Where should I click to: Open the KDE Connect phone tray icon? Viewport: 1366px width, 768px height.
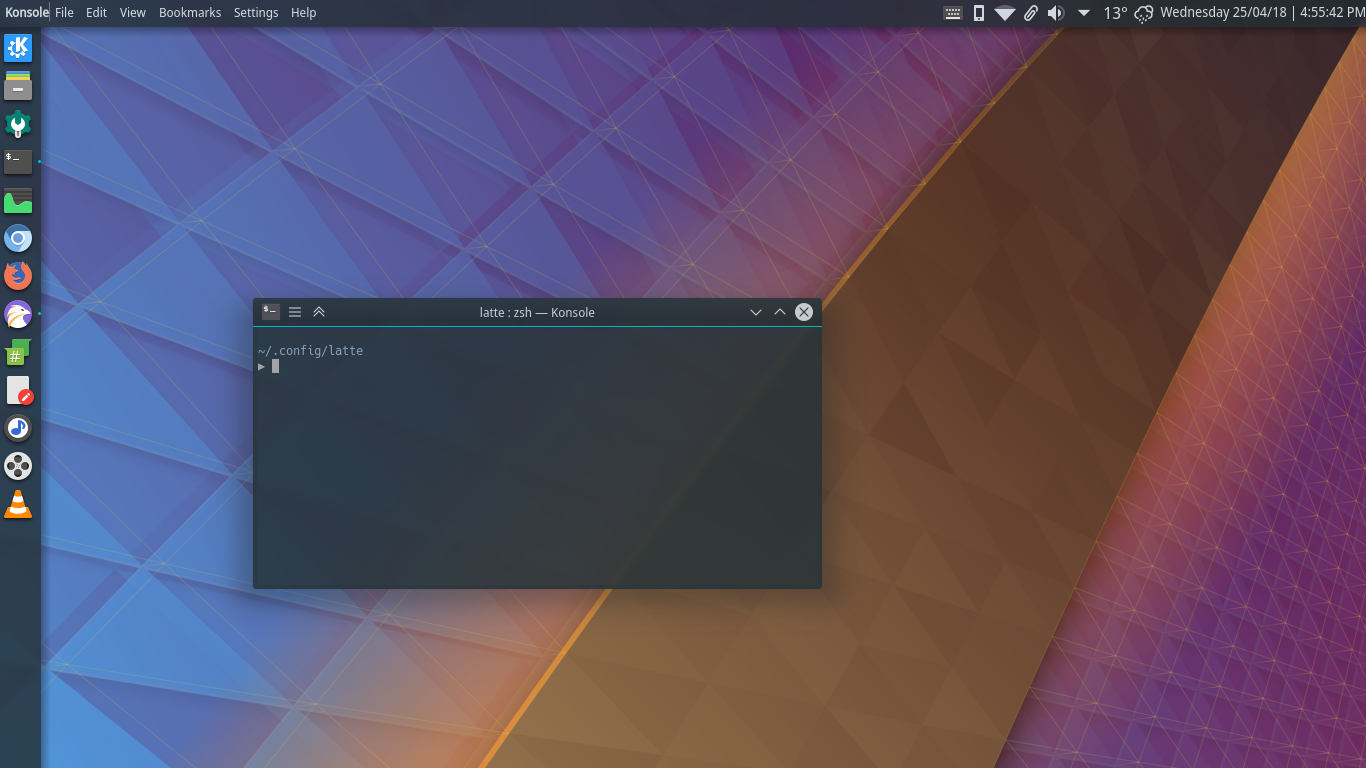click(979, 13)
